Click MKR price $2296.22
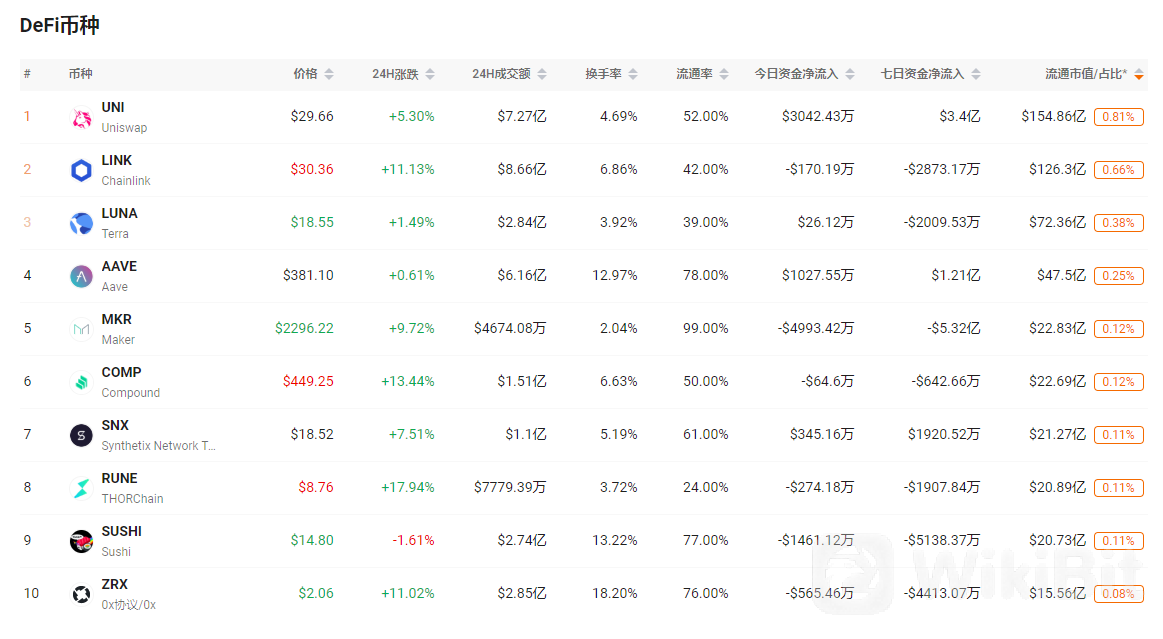Viewport: 1163px width, 639px height. (x=304, y=328)
